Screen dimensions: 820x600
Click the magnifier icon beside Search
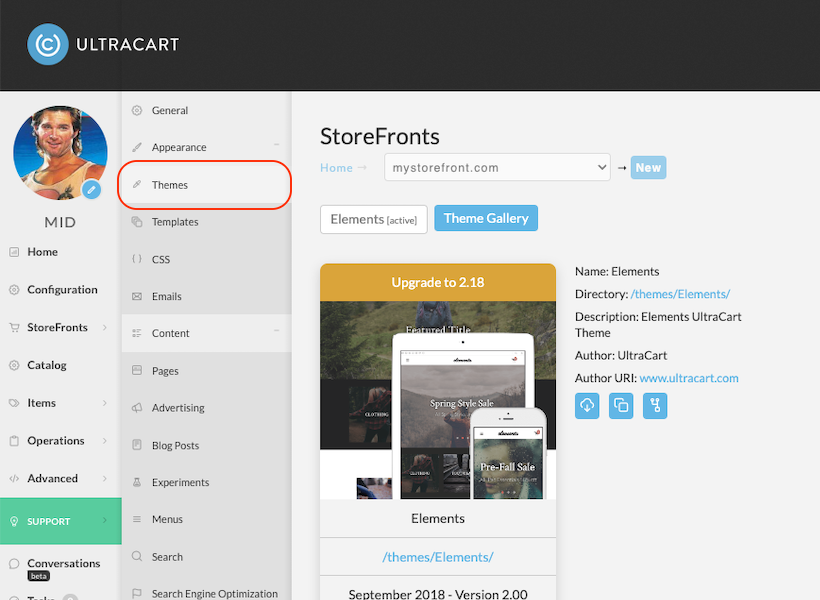137,556
